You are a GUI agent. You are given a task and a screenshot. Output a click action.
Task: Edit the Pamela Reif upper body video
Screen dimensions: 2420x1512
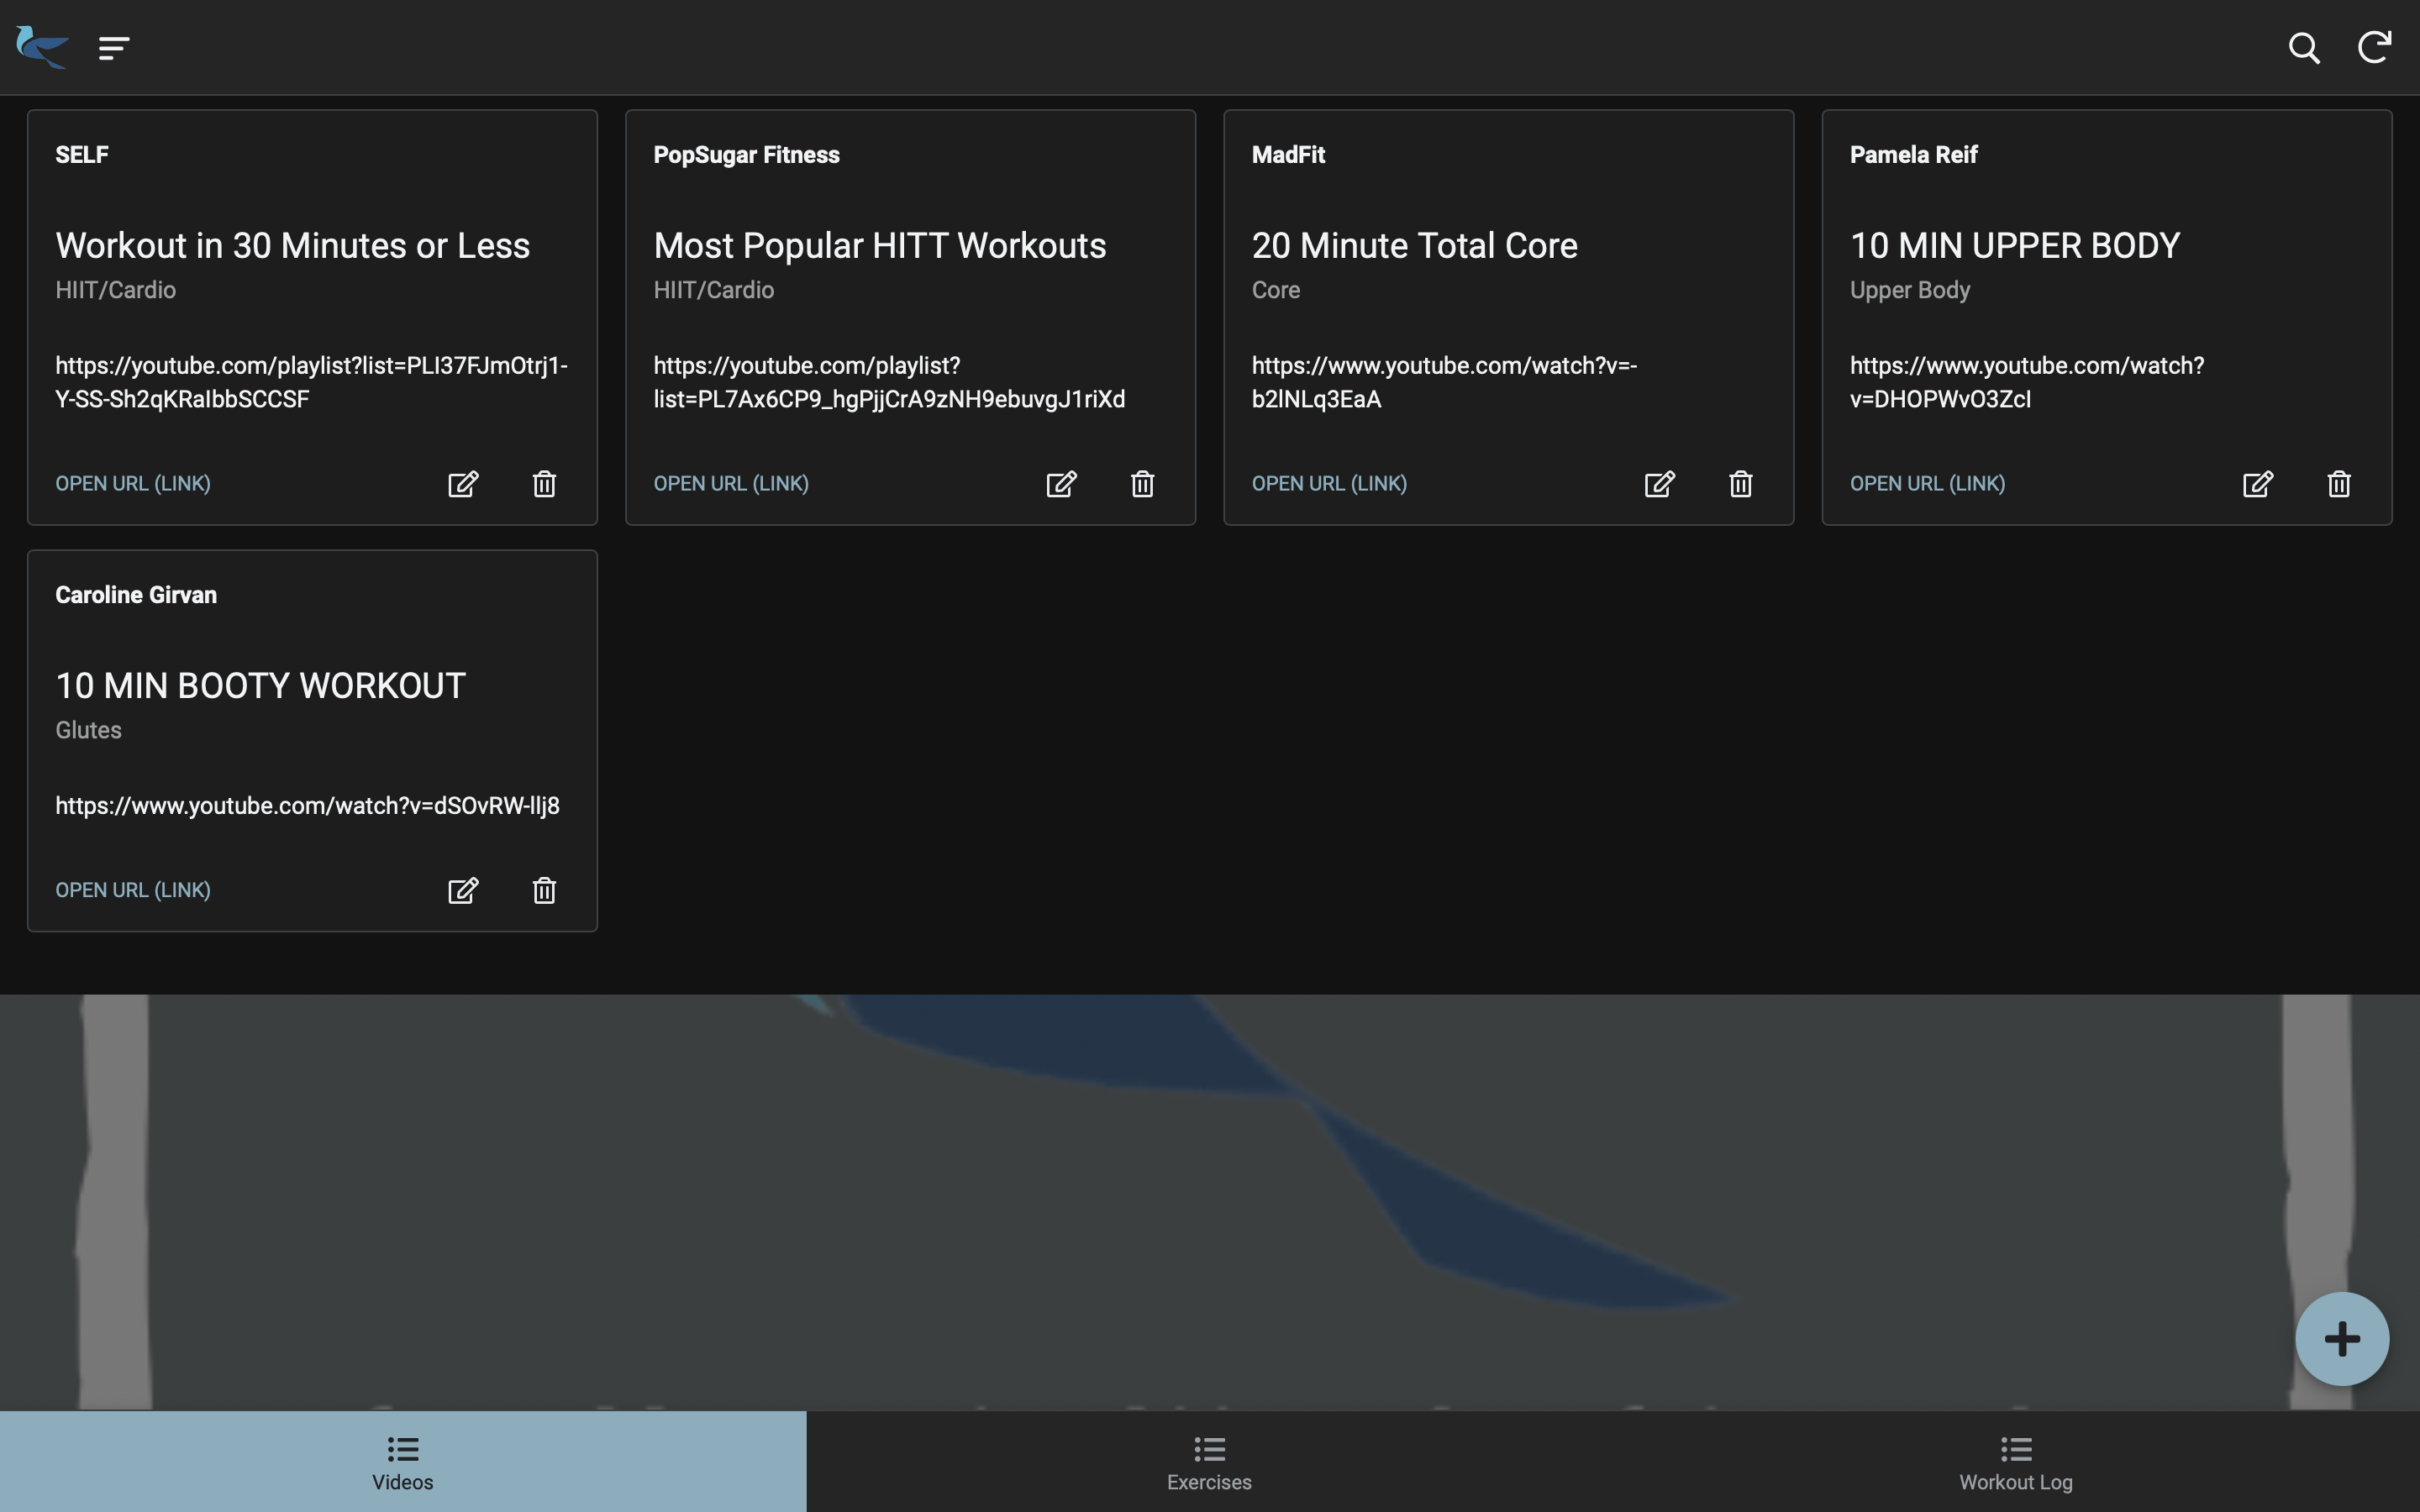coord(2257,484)
